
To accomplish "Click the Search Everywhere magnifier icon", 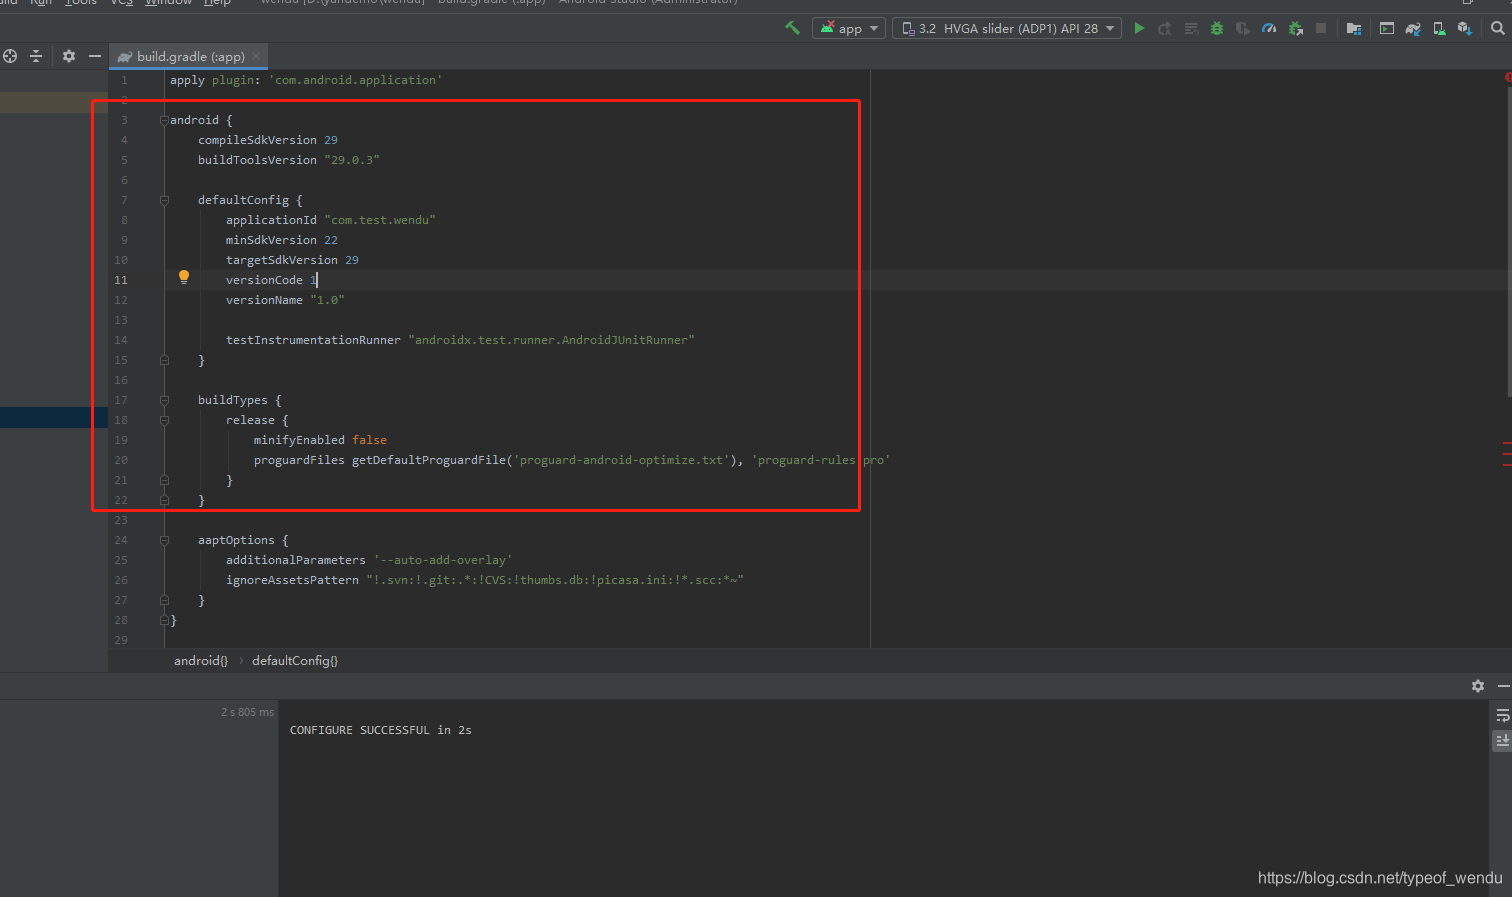I will pyautogui.click(x=1498, y=28).
